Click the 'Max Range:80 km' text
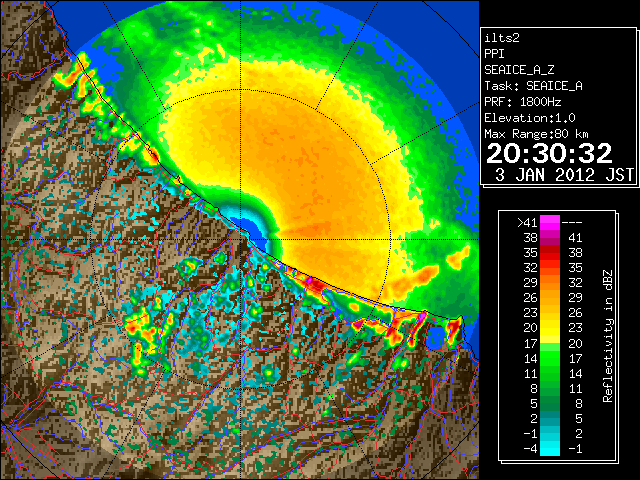 536,134
